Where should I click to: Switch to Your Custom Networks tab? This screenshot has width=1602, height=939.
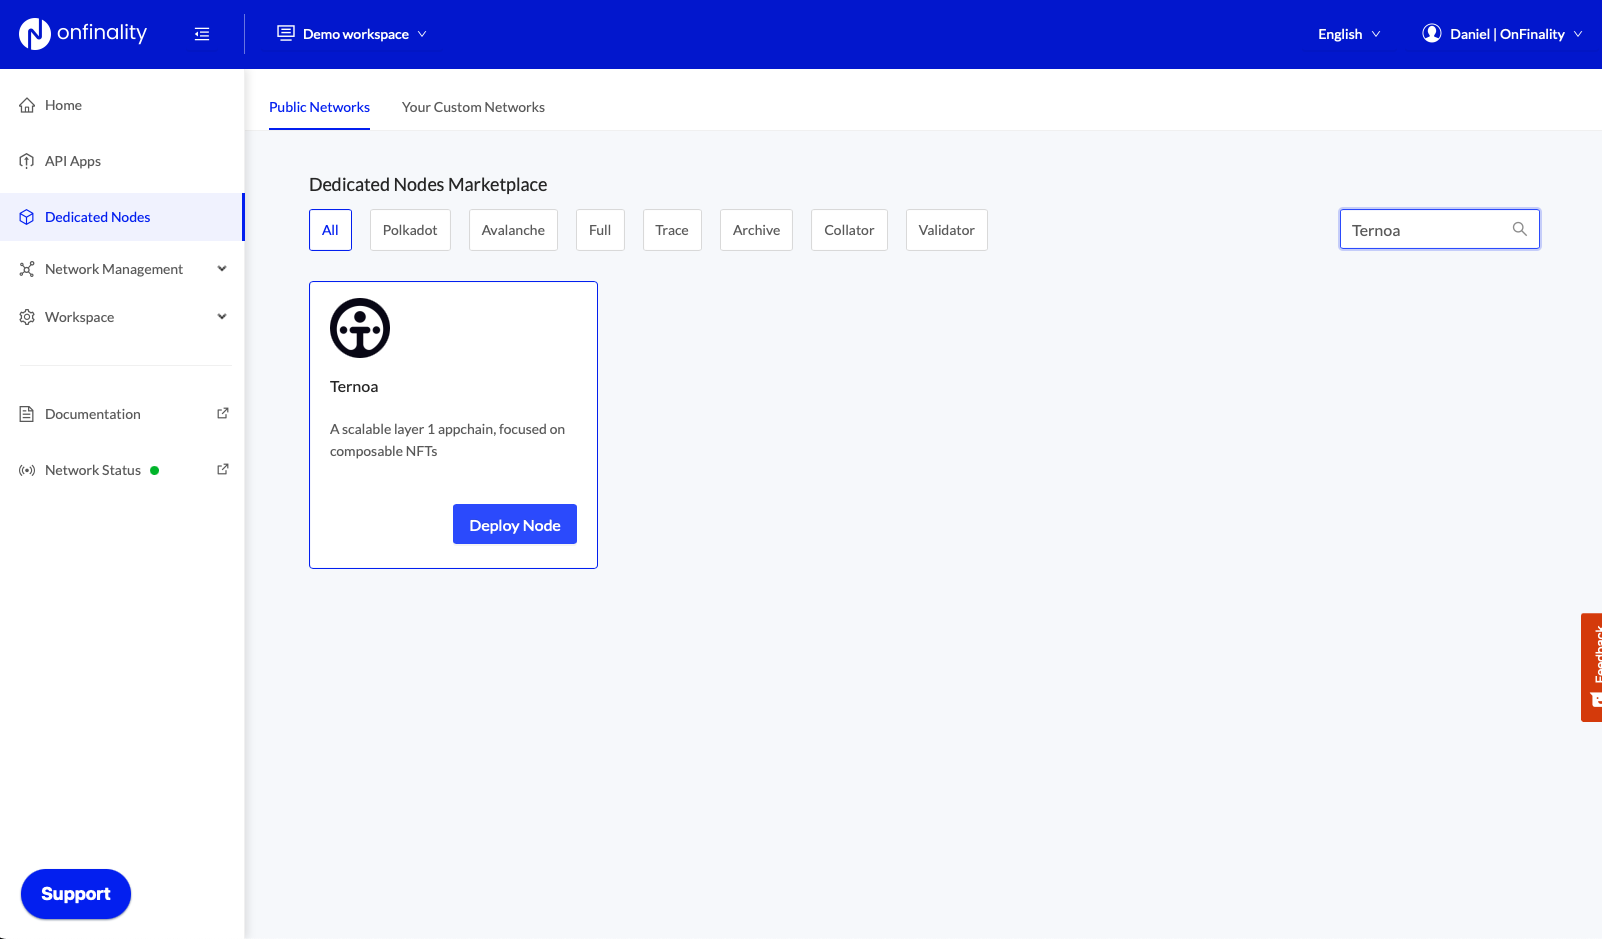click(473, 107)
